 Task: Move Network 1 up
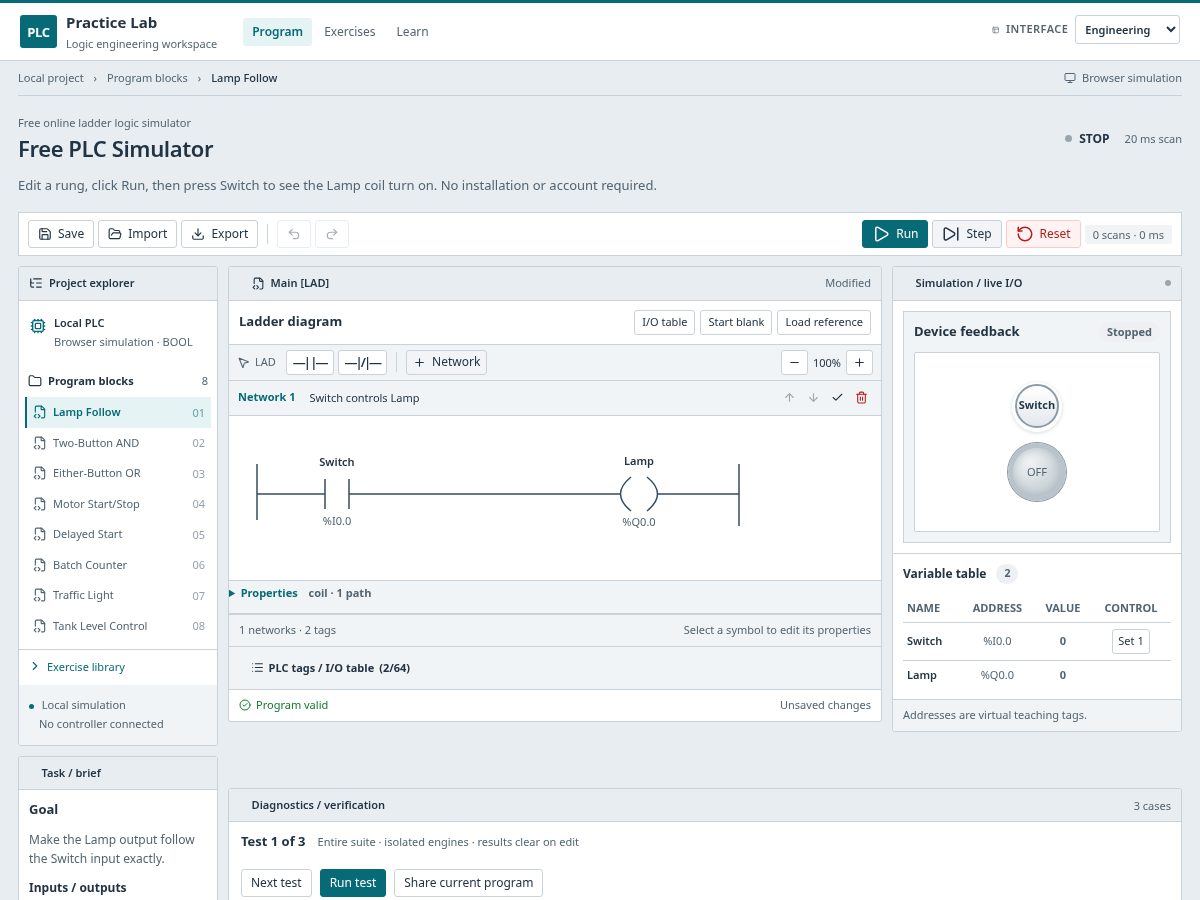pyautogui.click(x=789, y=398)
